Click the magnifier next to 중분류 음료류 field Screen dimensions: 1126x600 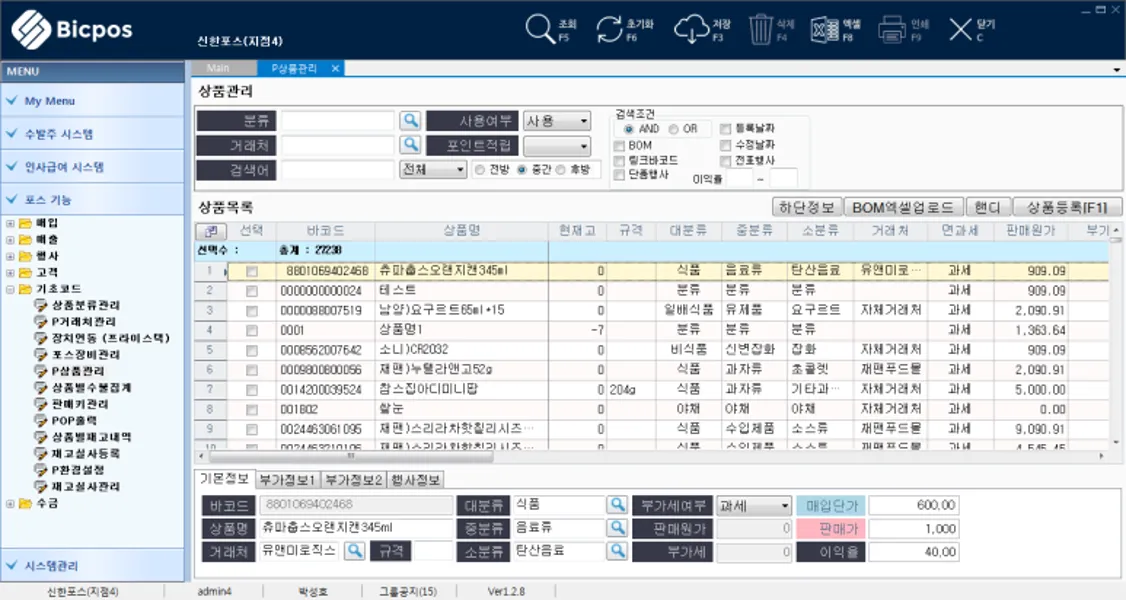617,528
